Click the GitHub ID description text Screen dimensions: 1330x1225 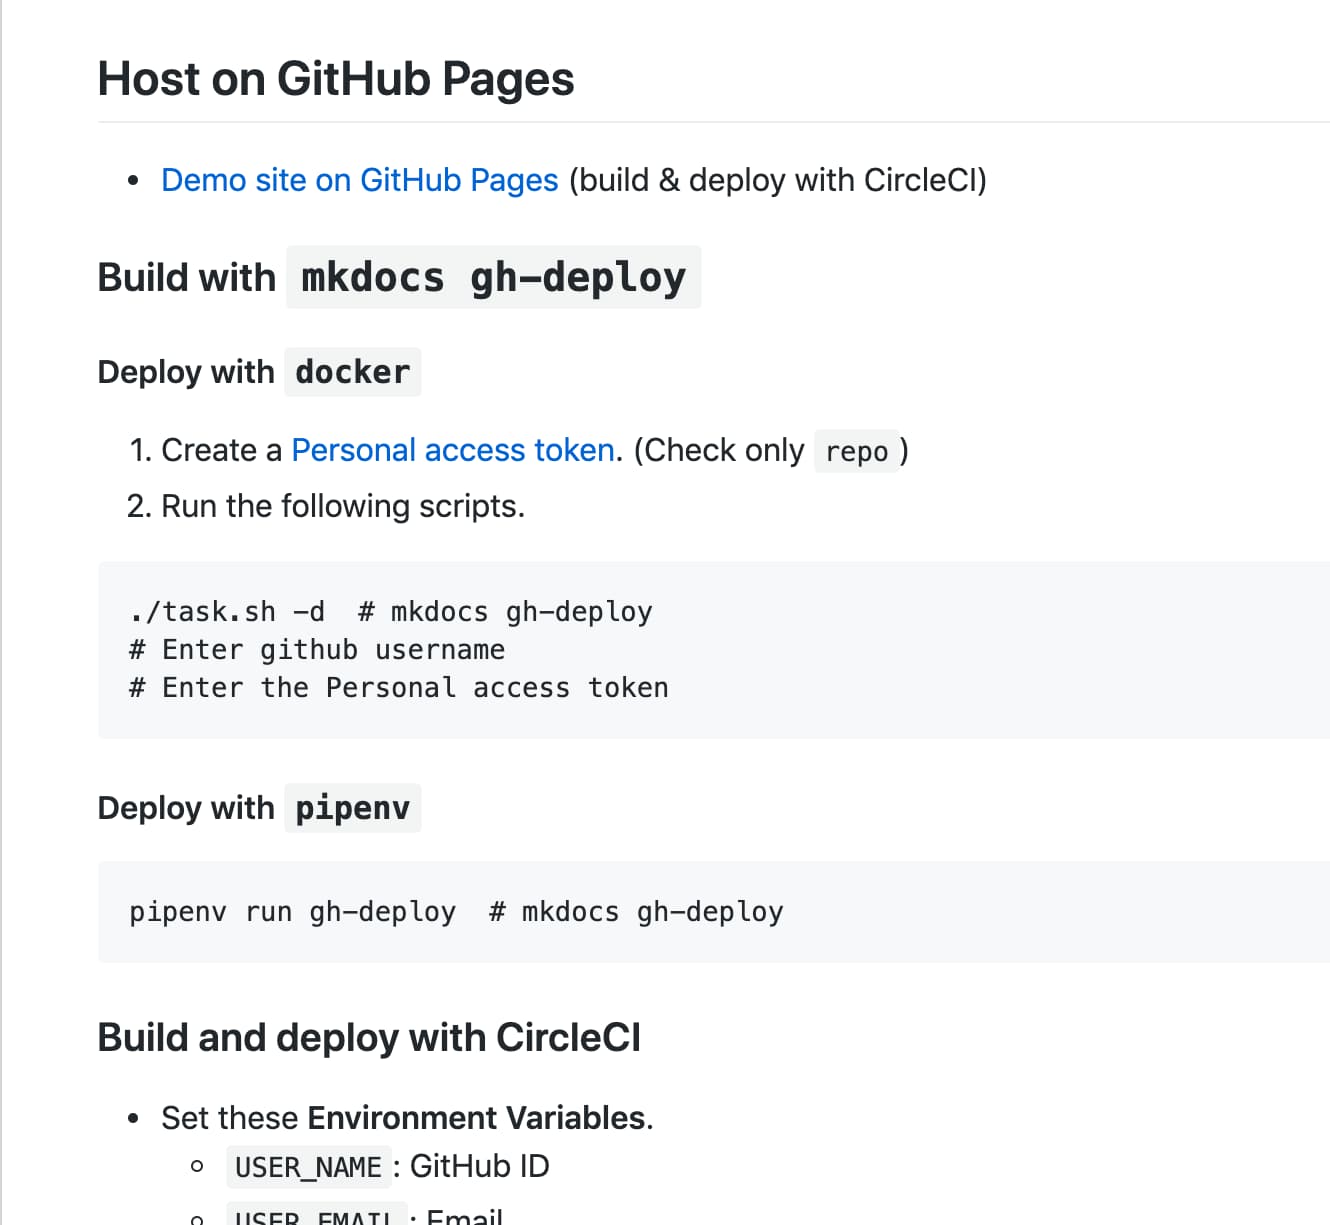pyautogui.click(x=480, y=1166)
